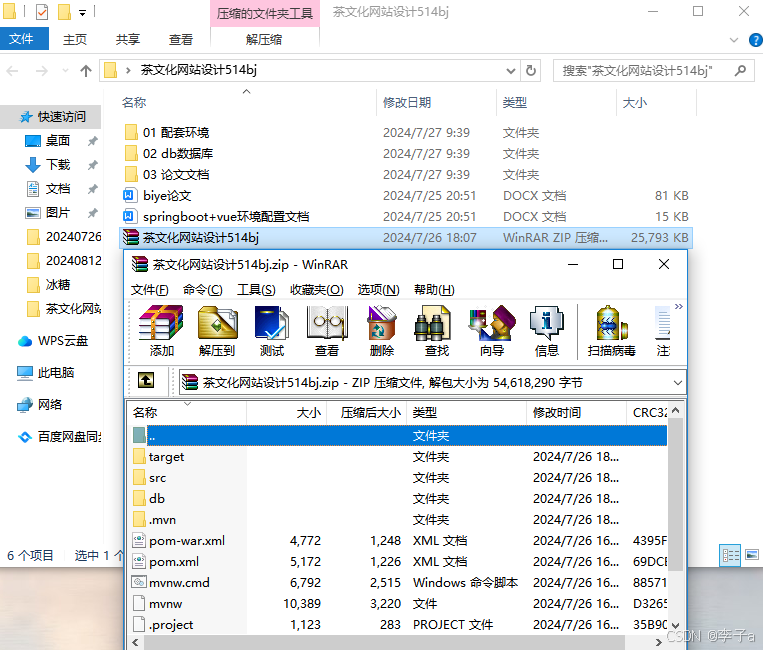Click the Scan Virus (扫描病毒) icon
Image resolution: width=763 pixels, height=650 pixels.
tap(612, 331)
